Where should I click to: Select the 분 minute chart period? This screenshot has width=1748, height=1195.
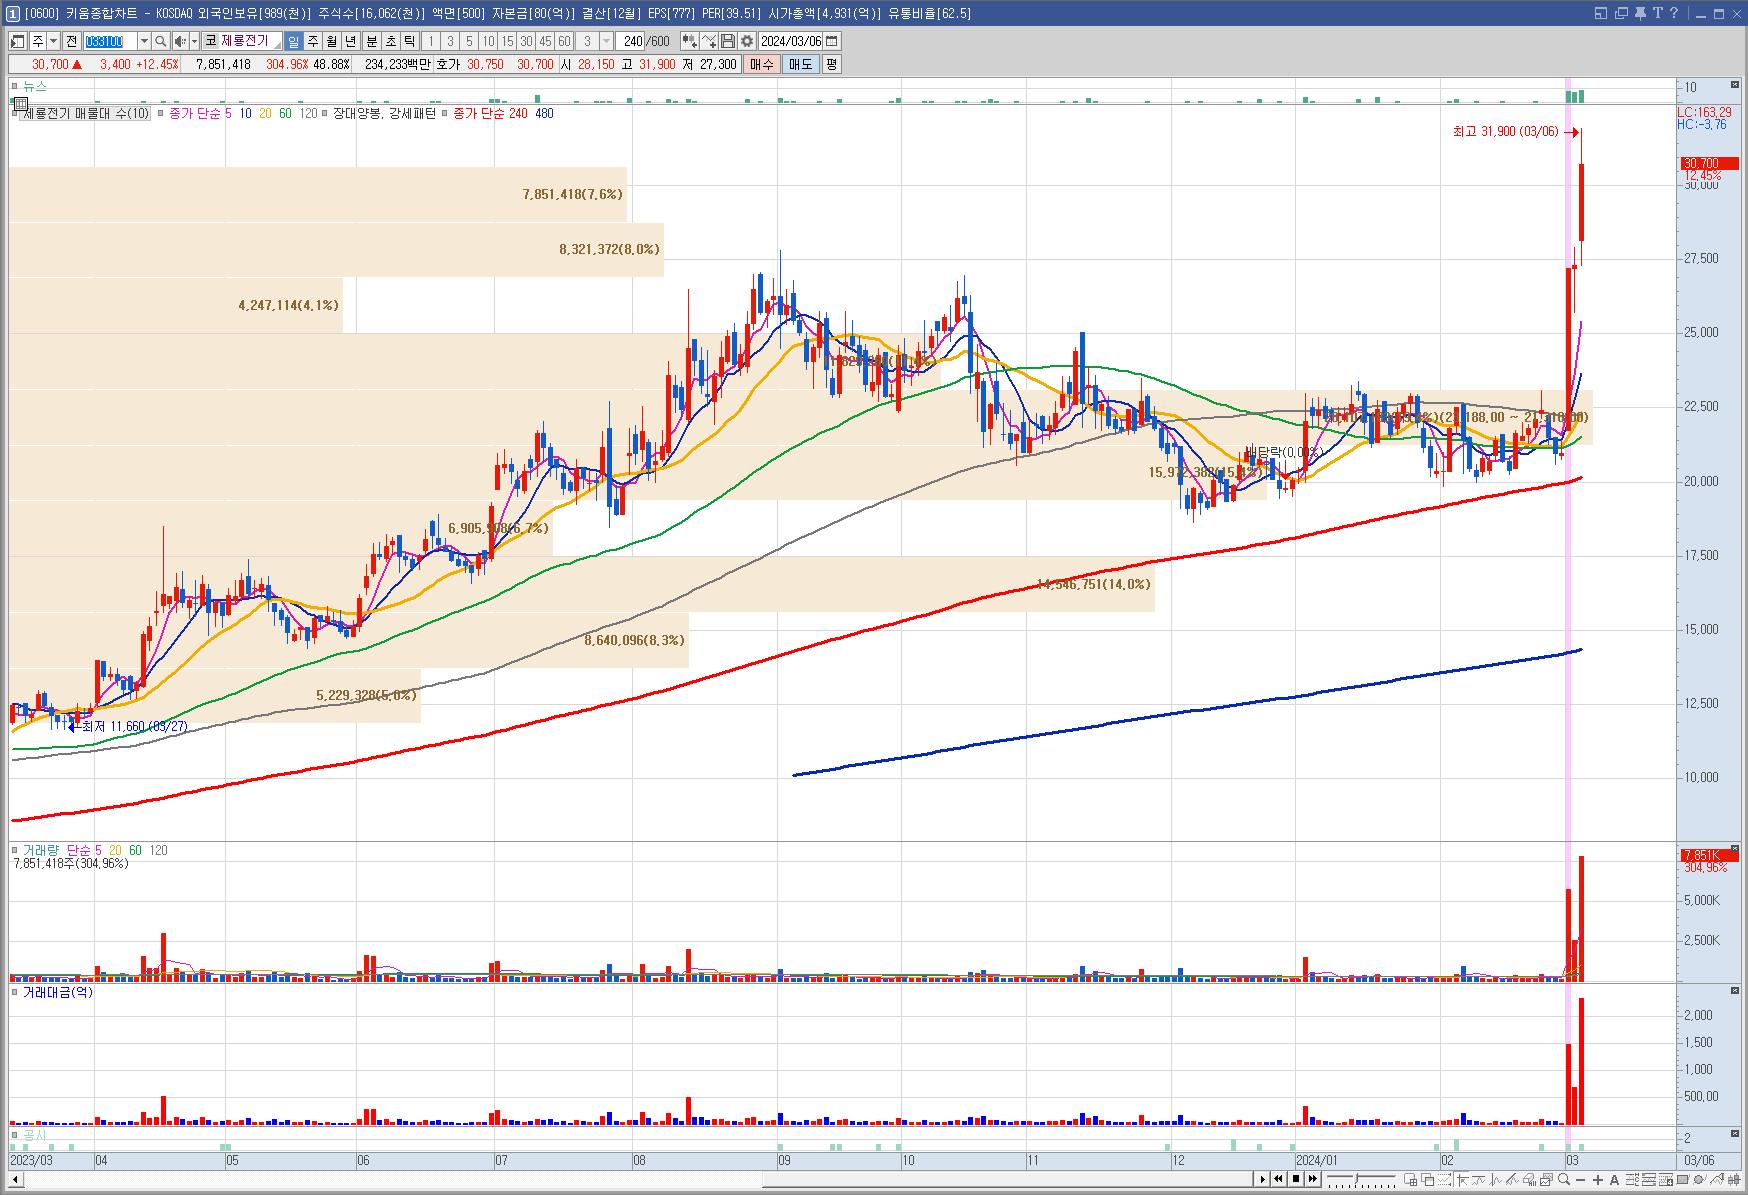click(372, 41)
